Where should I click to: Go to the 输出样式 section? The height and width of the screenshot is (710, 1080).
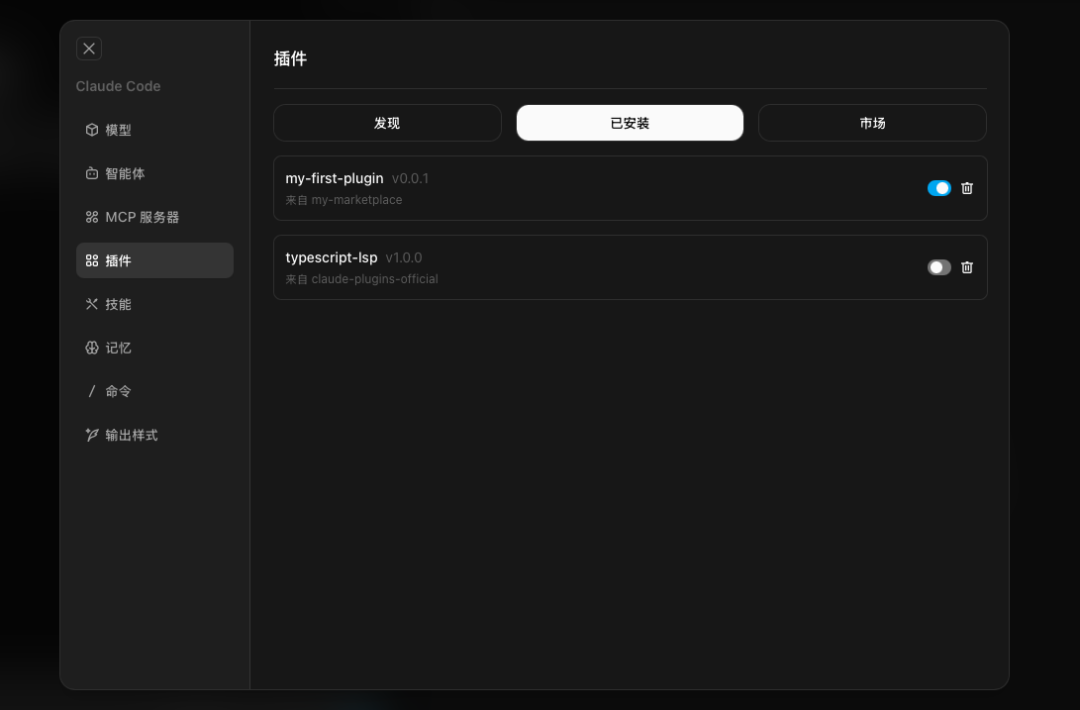coord(132,435)
